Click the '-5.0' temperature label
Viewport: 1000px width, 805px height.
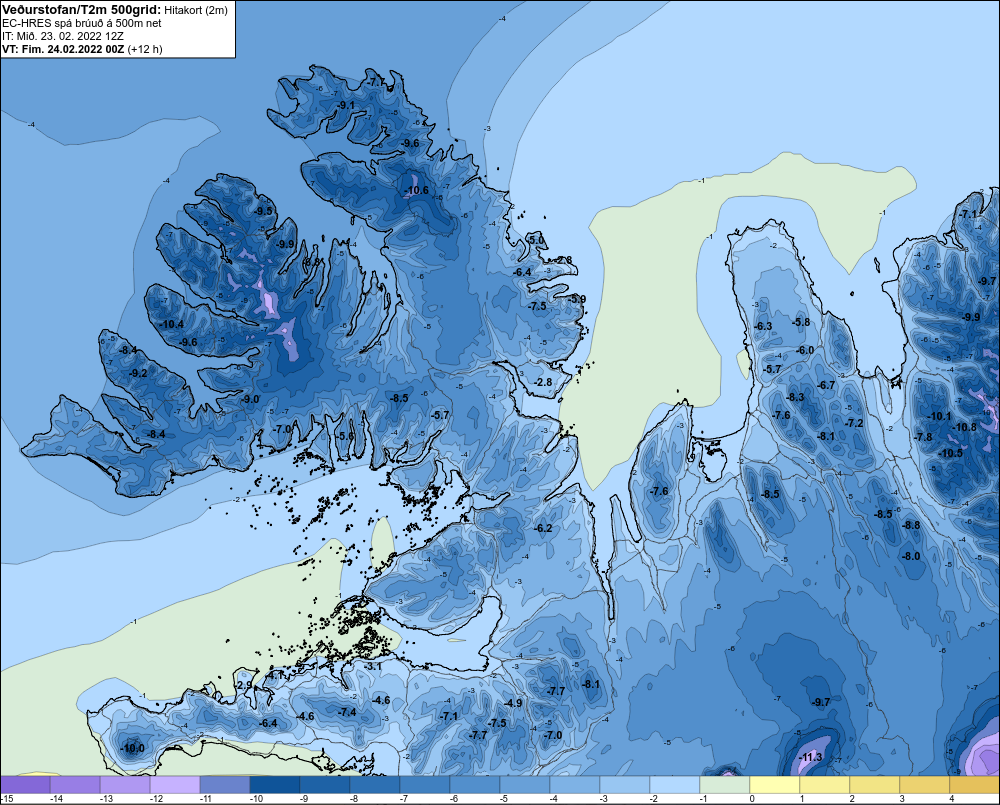pos(537,240)
